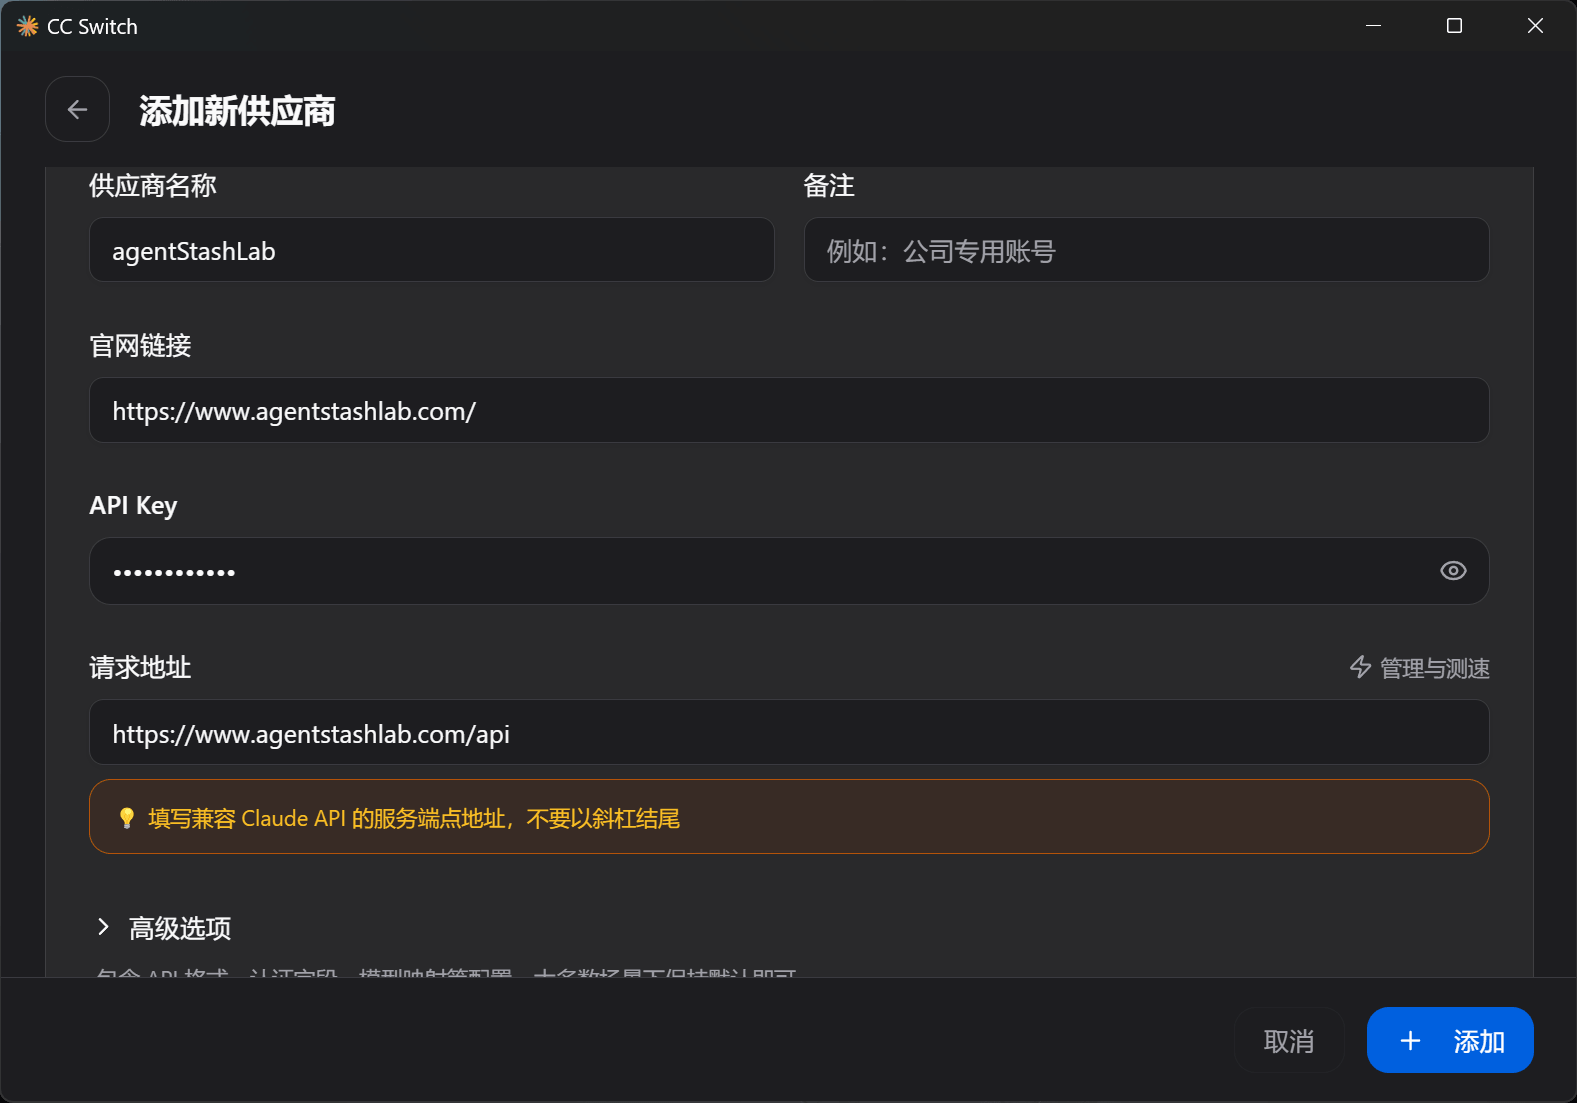
Task: Minimize the CC Switch window
Action: 1373,26
